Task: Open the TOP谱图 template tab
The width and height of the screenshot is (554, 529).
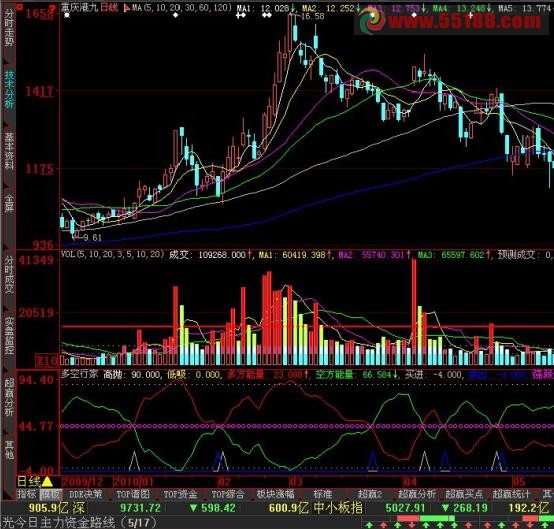Action: pyautogui.click(x=133, y=494)
